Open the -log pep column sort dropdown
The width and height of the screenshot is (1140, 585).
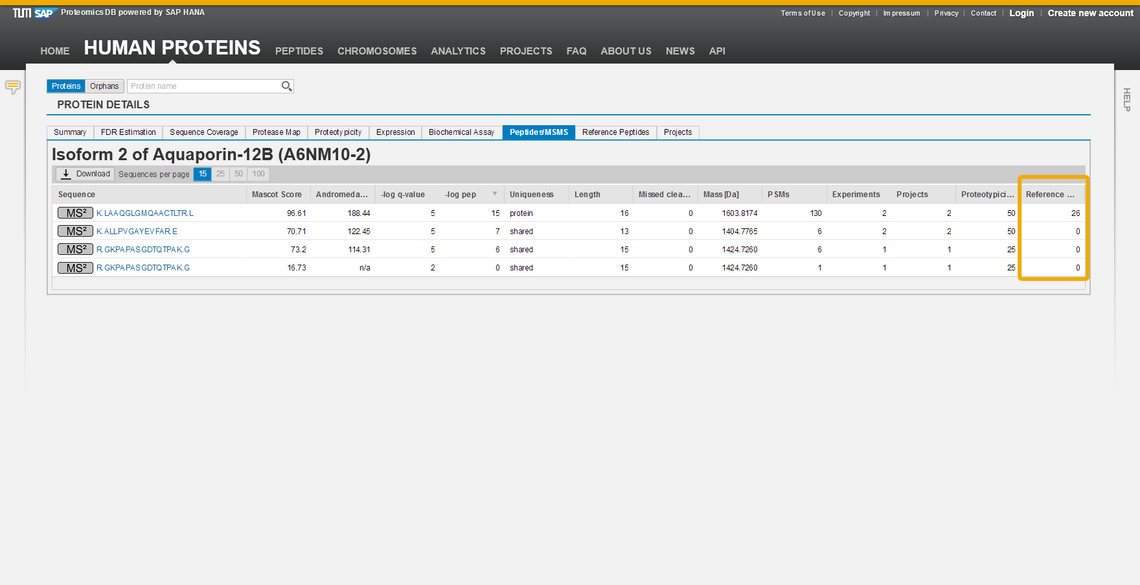pyautogui.click(x=493, y=194)
